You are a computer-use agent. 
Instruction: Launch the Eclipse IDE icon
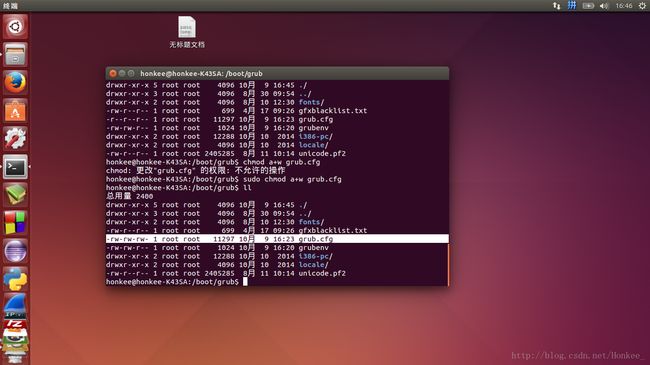pos(15,251)
